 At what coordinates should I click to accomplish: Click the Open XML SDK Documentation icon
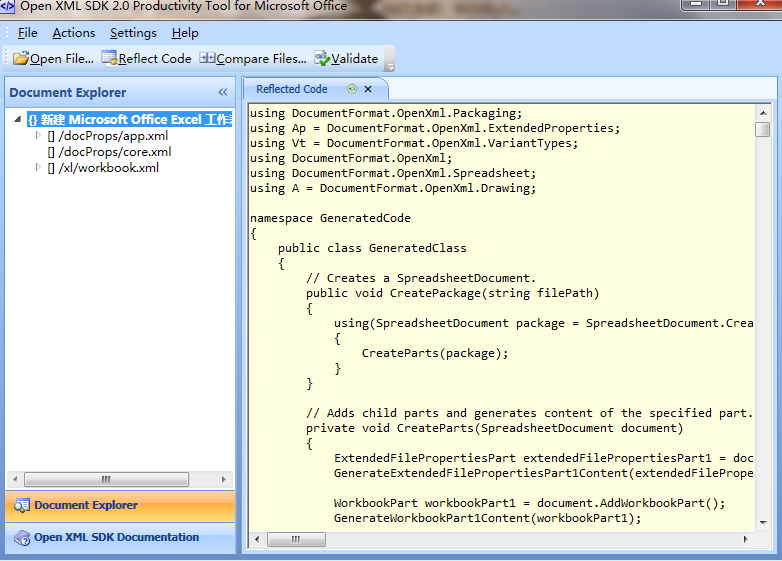[22, 538]
